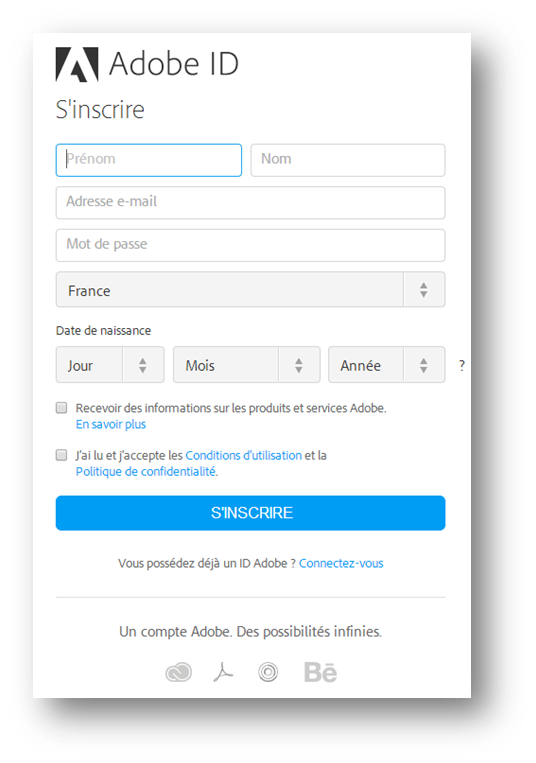
Task: Click the question mark help icon
Action: pos(462,365)
